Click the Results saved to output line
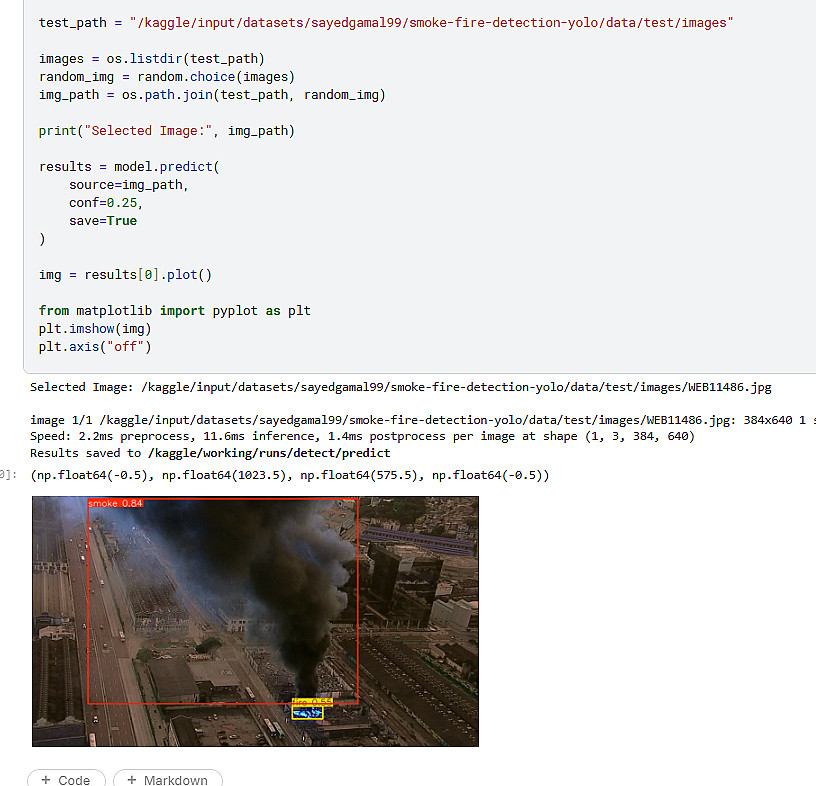 [210, 453]
